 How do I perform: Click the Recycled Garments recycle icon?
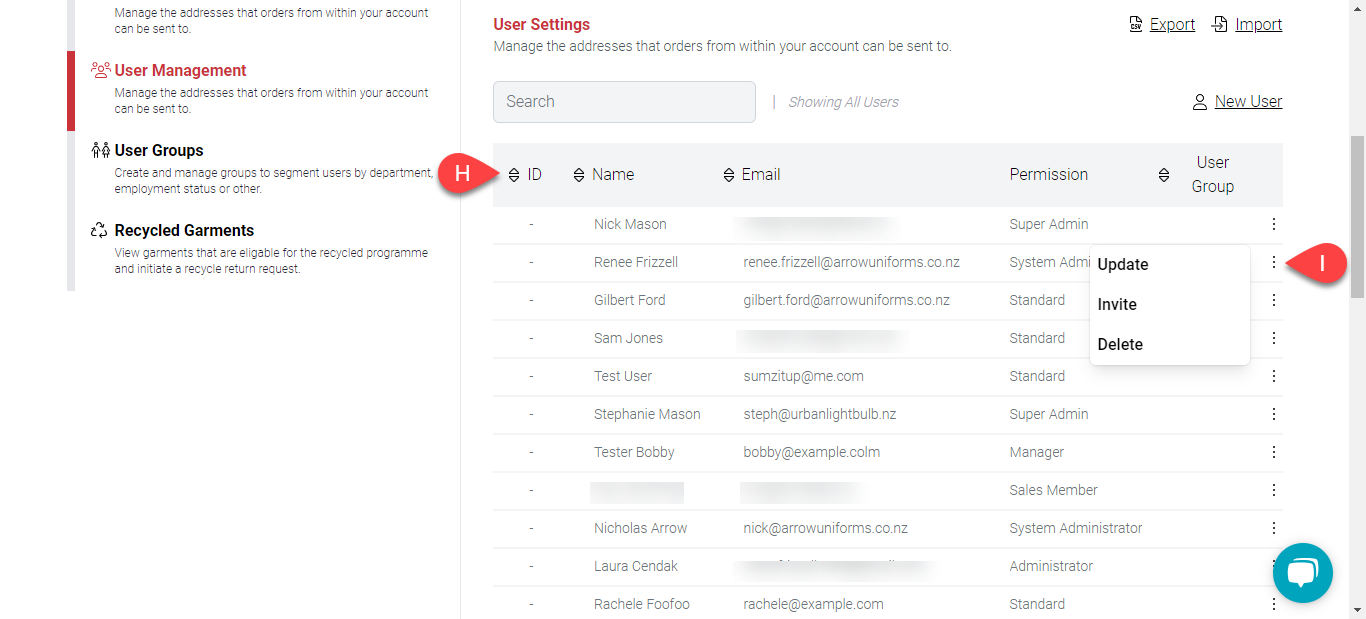(x=99, y=230)
